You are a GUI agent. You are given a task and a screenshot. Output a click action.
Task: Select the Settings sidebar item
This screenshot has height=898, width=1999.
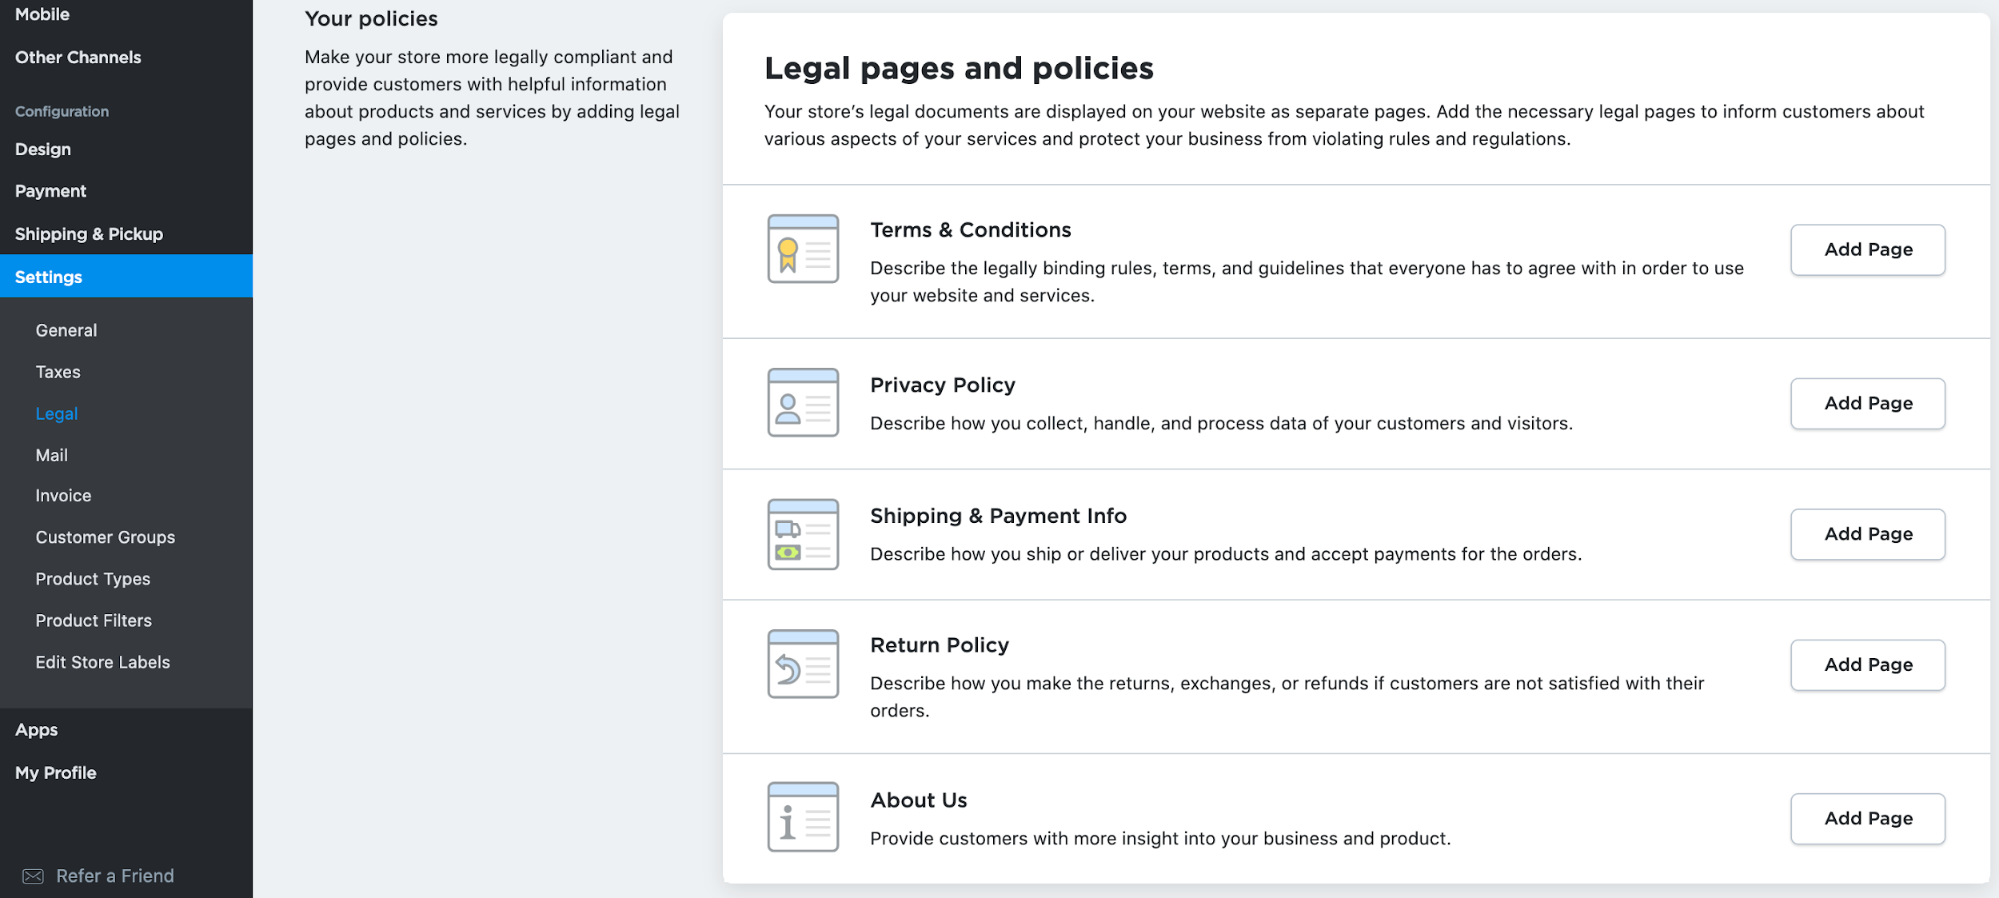pyautogui.click(x=126, y=276)
